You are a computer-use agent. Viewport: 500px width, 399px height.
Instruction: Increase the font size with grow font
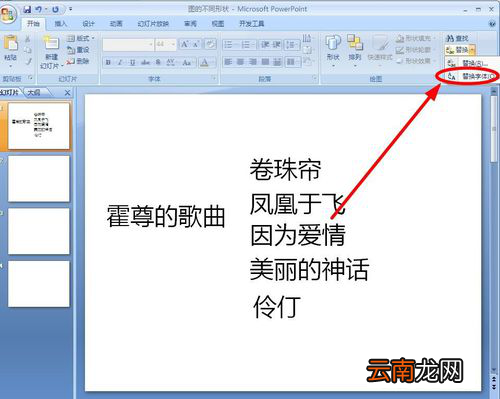pyautogui.click(x=184, y=44)
